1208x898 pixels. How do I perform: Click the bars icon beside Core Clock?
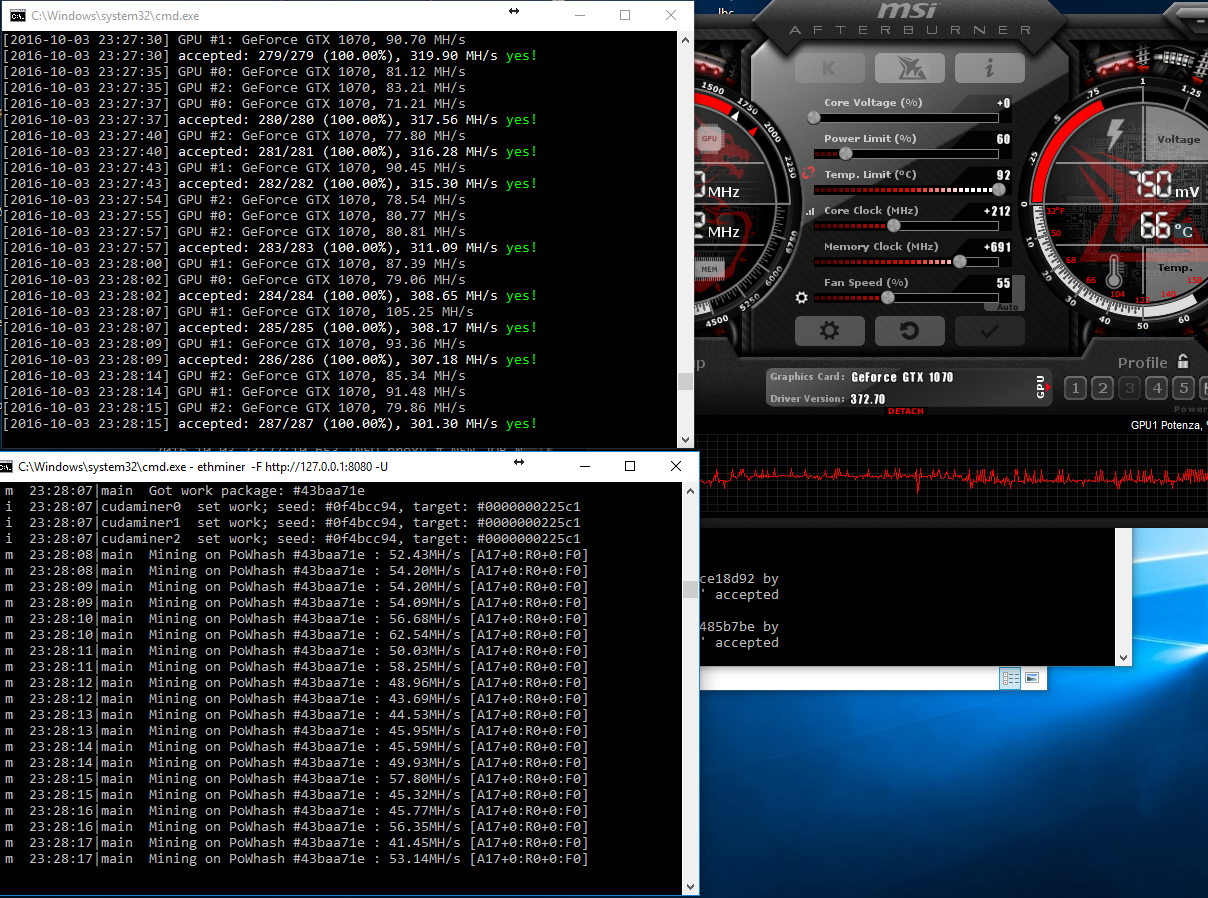tap(808, 211)
